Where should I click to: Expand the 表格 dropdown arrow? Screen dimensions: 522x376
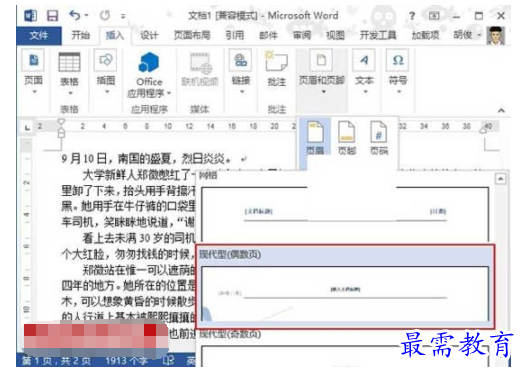[x=70, y=93]
